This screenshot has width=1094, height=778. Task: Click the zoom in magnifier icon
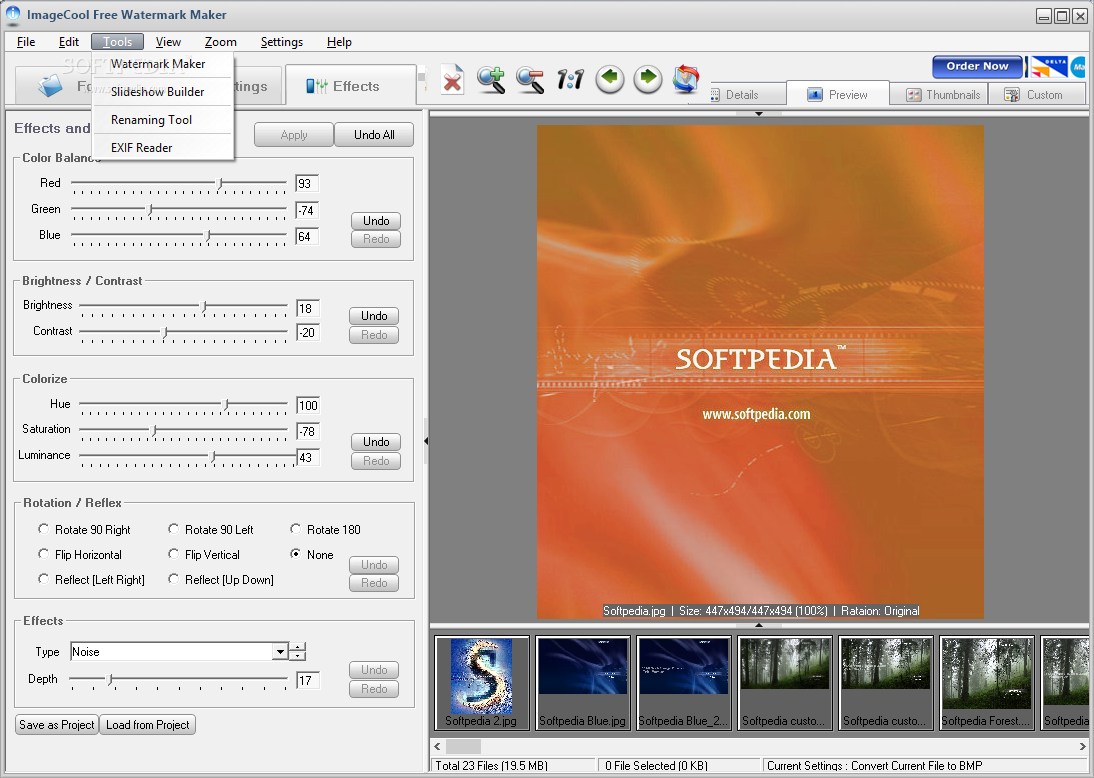click(x=491, y=80)
